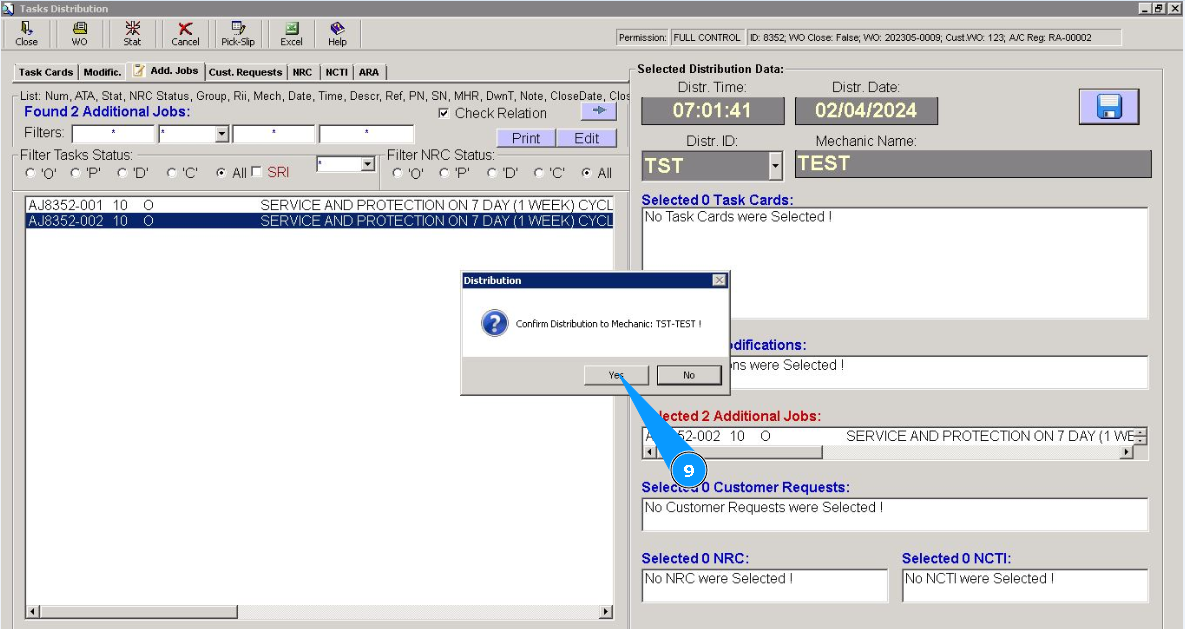Open the WO toolbar icon
The height and width of the screenshot is (629, 1185).
(x=79, y=34)
